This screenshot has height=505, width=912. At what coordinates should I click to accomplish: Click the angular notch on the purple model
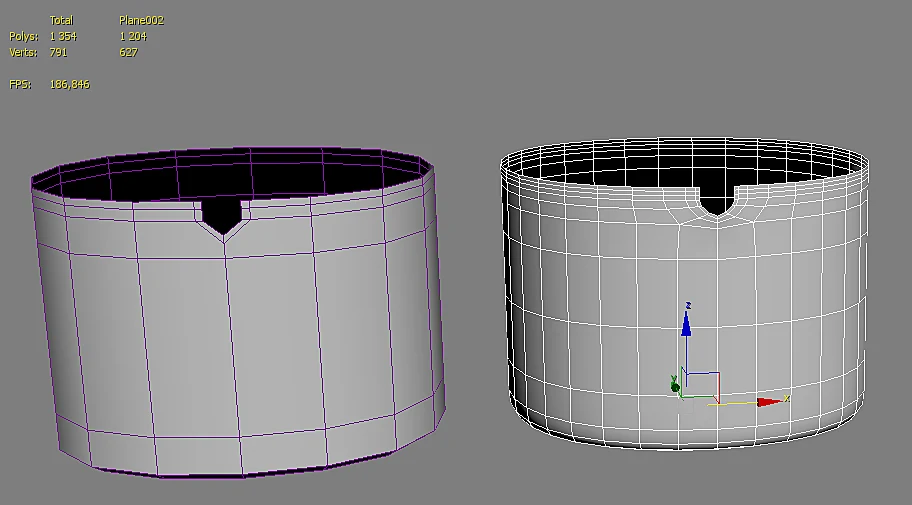222,216
